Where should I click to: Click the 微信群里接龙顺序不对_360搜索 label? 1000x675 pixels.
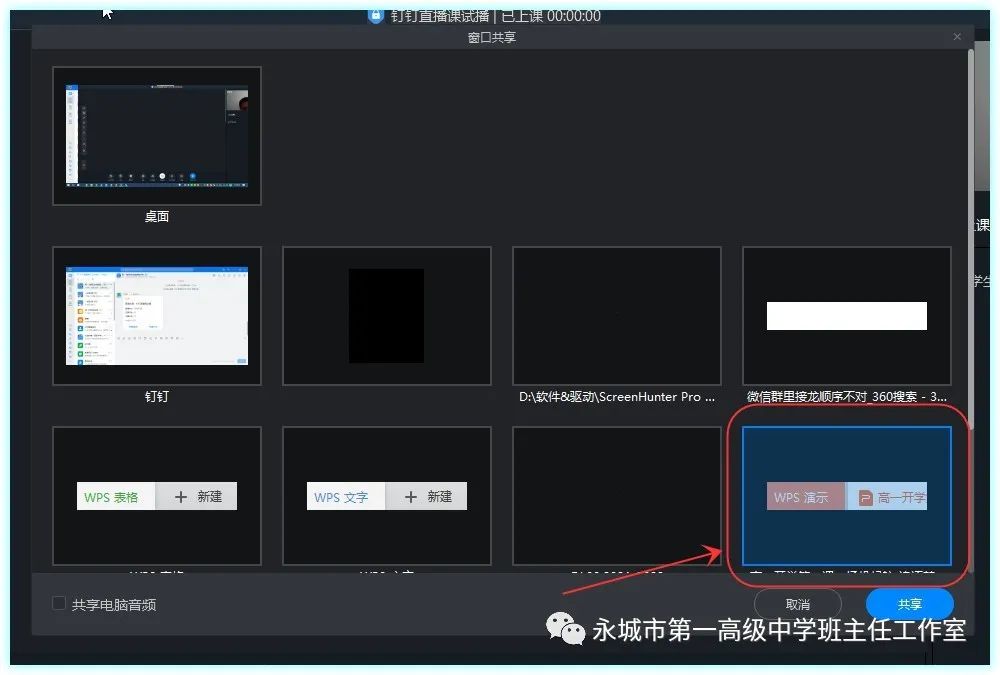(846, 397)
